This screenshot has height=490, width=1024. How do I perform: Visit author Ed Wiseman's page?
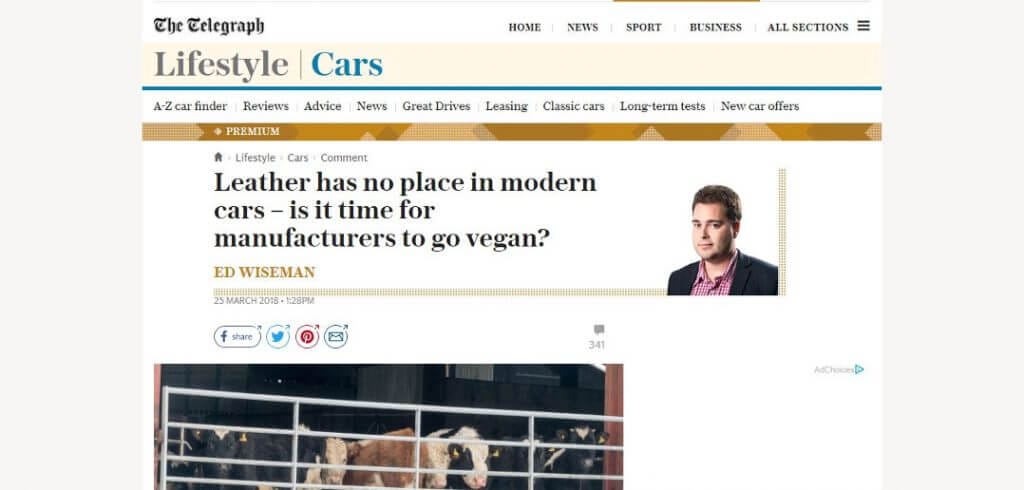pyautogui.click(x=264, y=272)
